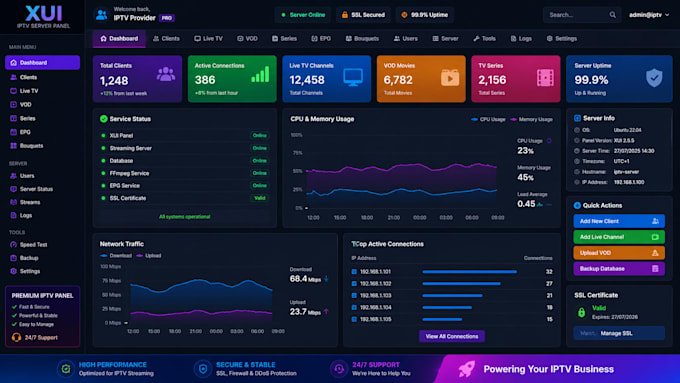This screenshot has height=383, width=680.
Task: Switch to the EPG tab
Action: [321, 39]
